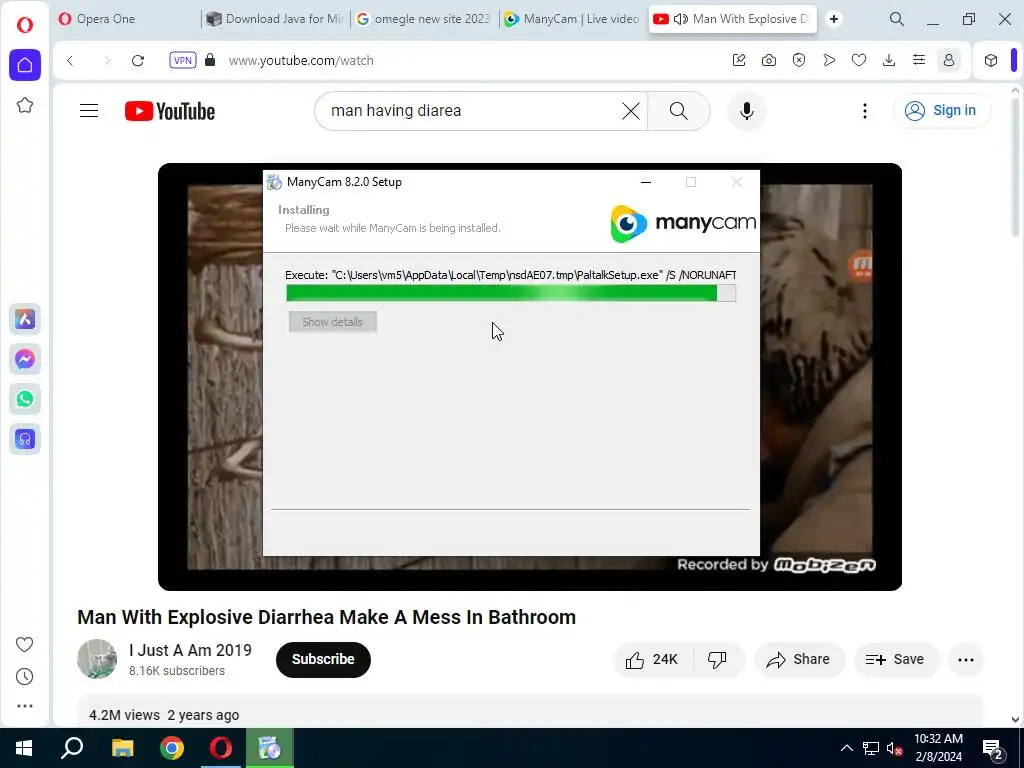Add page to bookmarks heart in address bar
This screenshot has width=1024, height=768.
point(859,60)
